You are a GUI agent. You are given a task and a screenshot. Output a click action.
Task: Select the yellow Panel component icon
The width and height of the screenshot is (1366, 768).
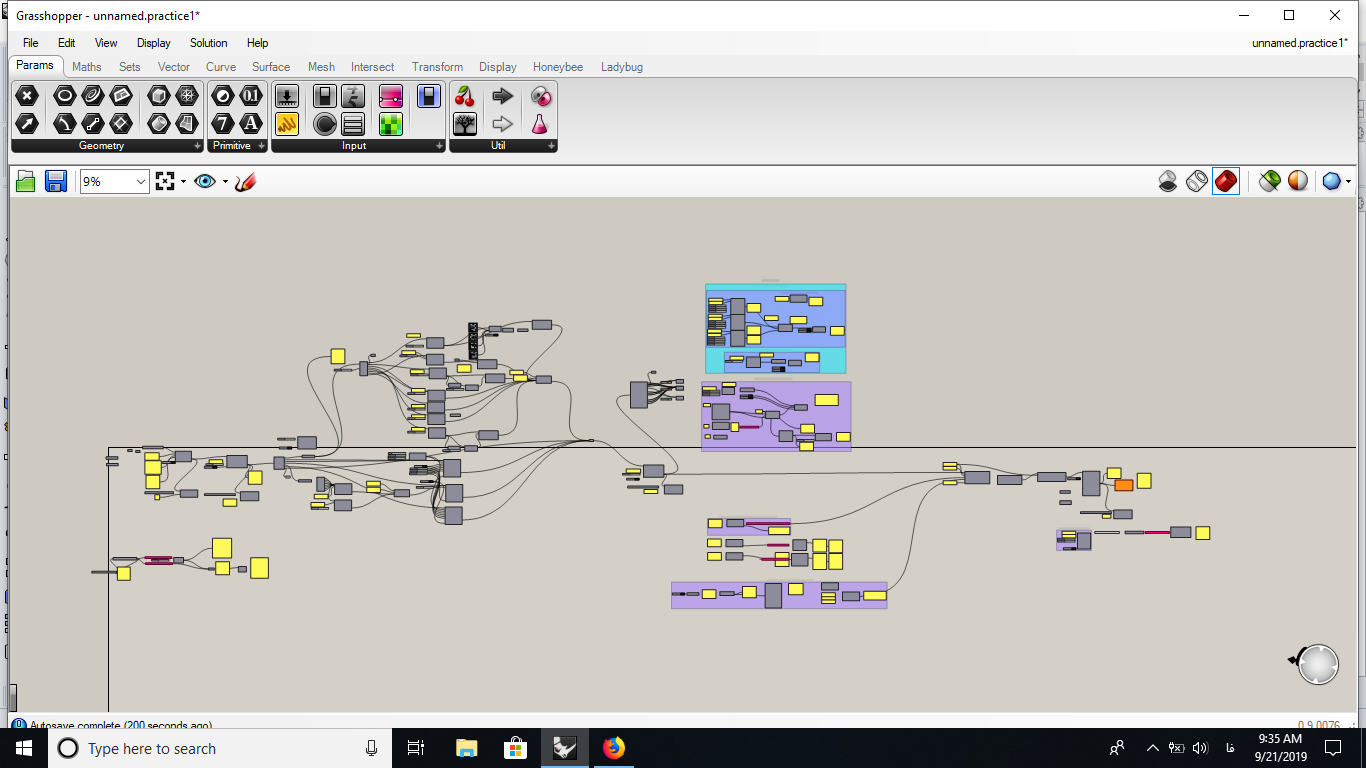pyautogui.click(x=287, y=124)
